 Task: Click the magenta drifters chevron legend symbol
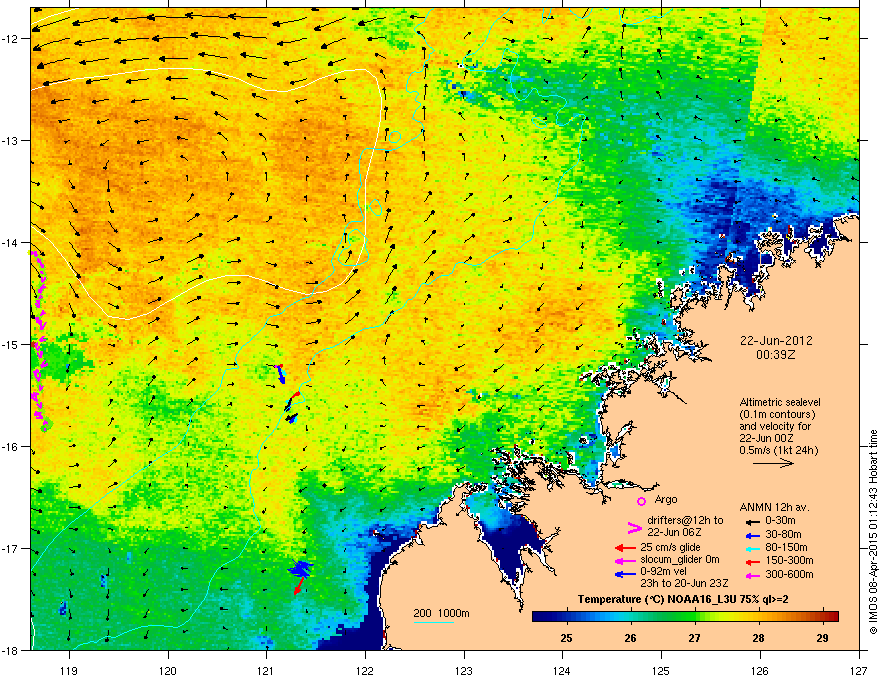pos(634,527)
